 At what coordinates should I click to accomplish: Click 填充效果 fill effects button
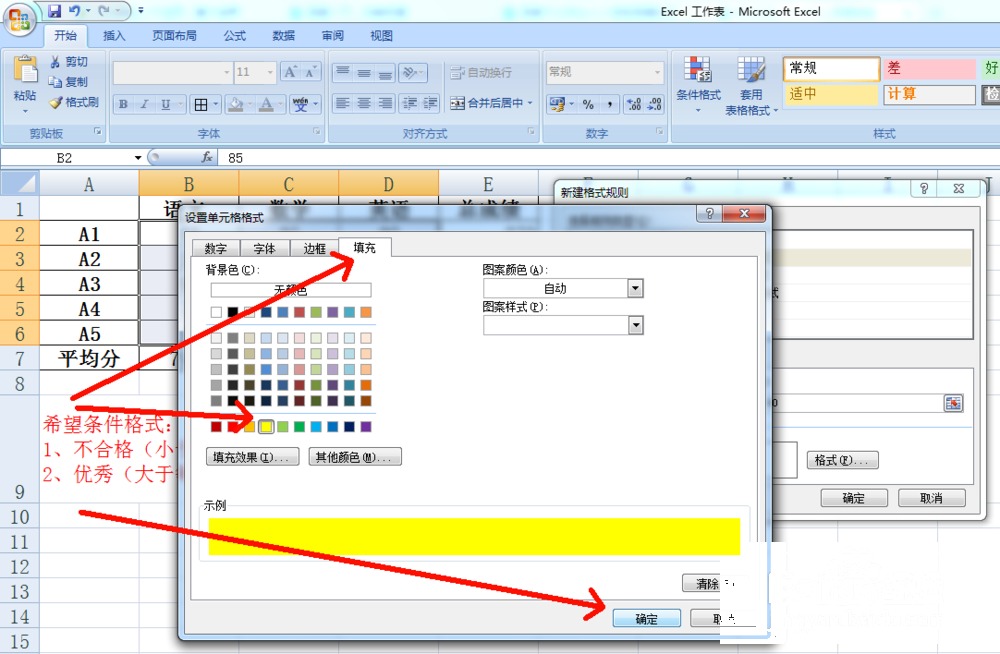253,457
